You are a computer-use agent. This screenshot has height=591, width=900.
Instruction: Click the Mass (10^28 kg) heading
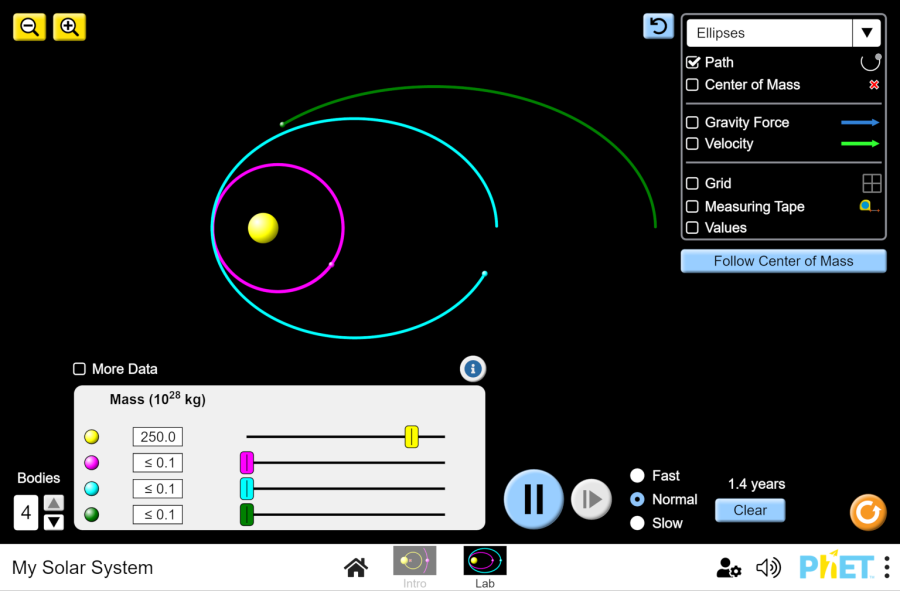coord(158,399)
